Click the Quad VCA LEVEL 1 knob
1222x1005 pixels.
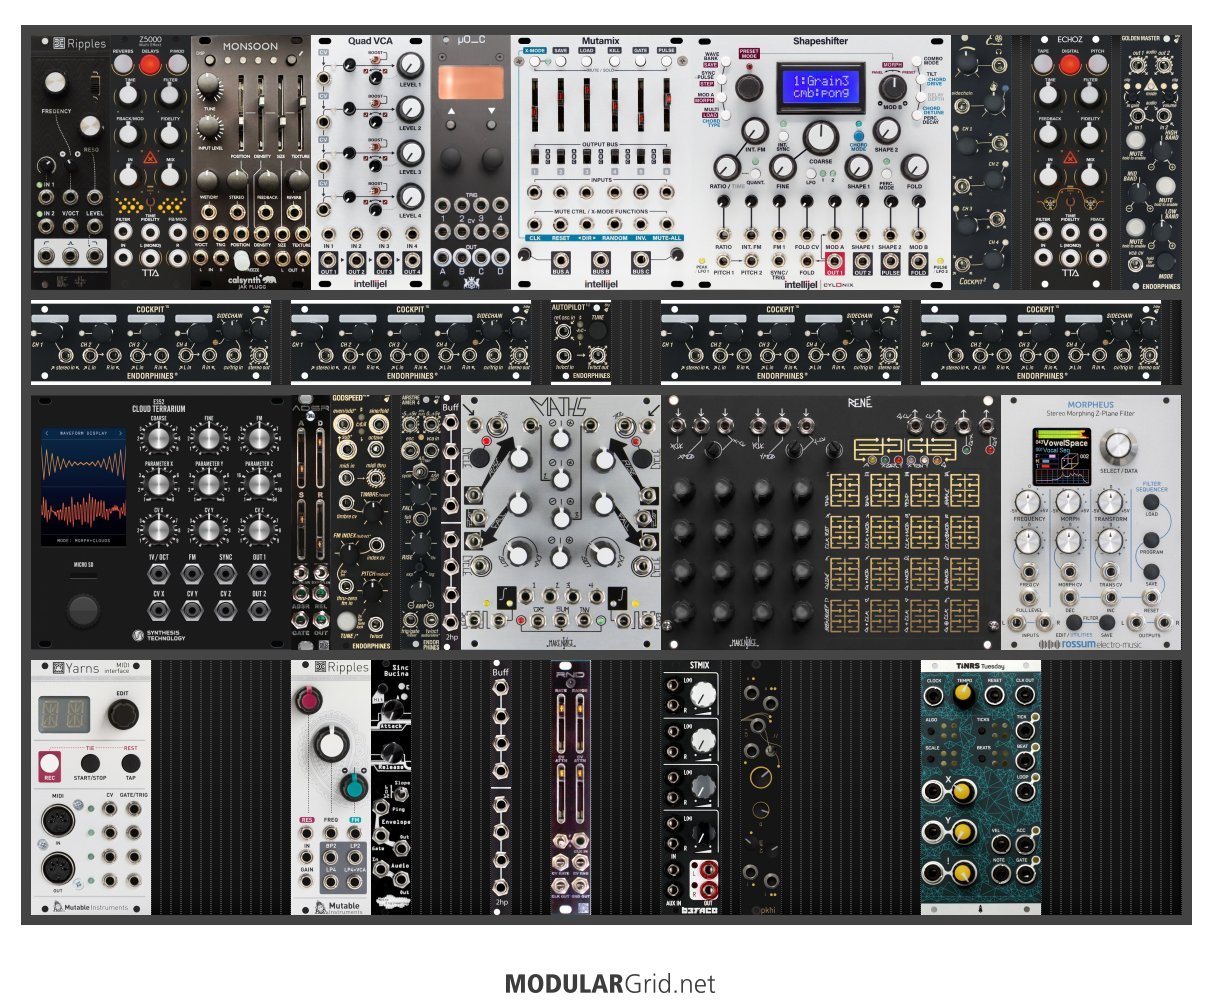click(x=410, y=67)
